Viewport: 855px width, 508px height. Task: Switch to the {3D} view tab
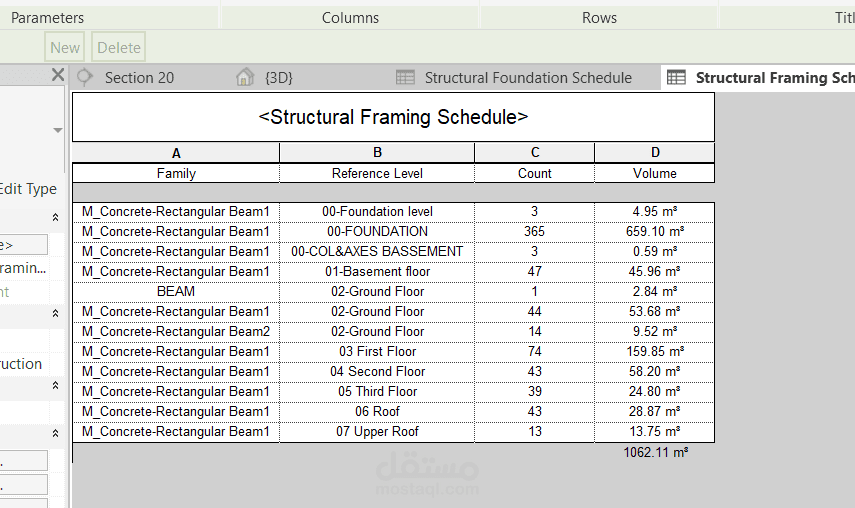[x=279, y=77]
